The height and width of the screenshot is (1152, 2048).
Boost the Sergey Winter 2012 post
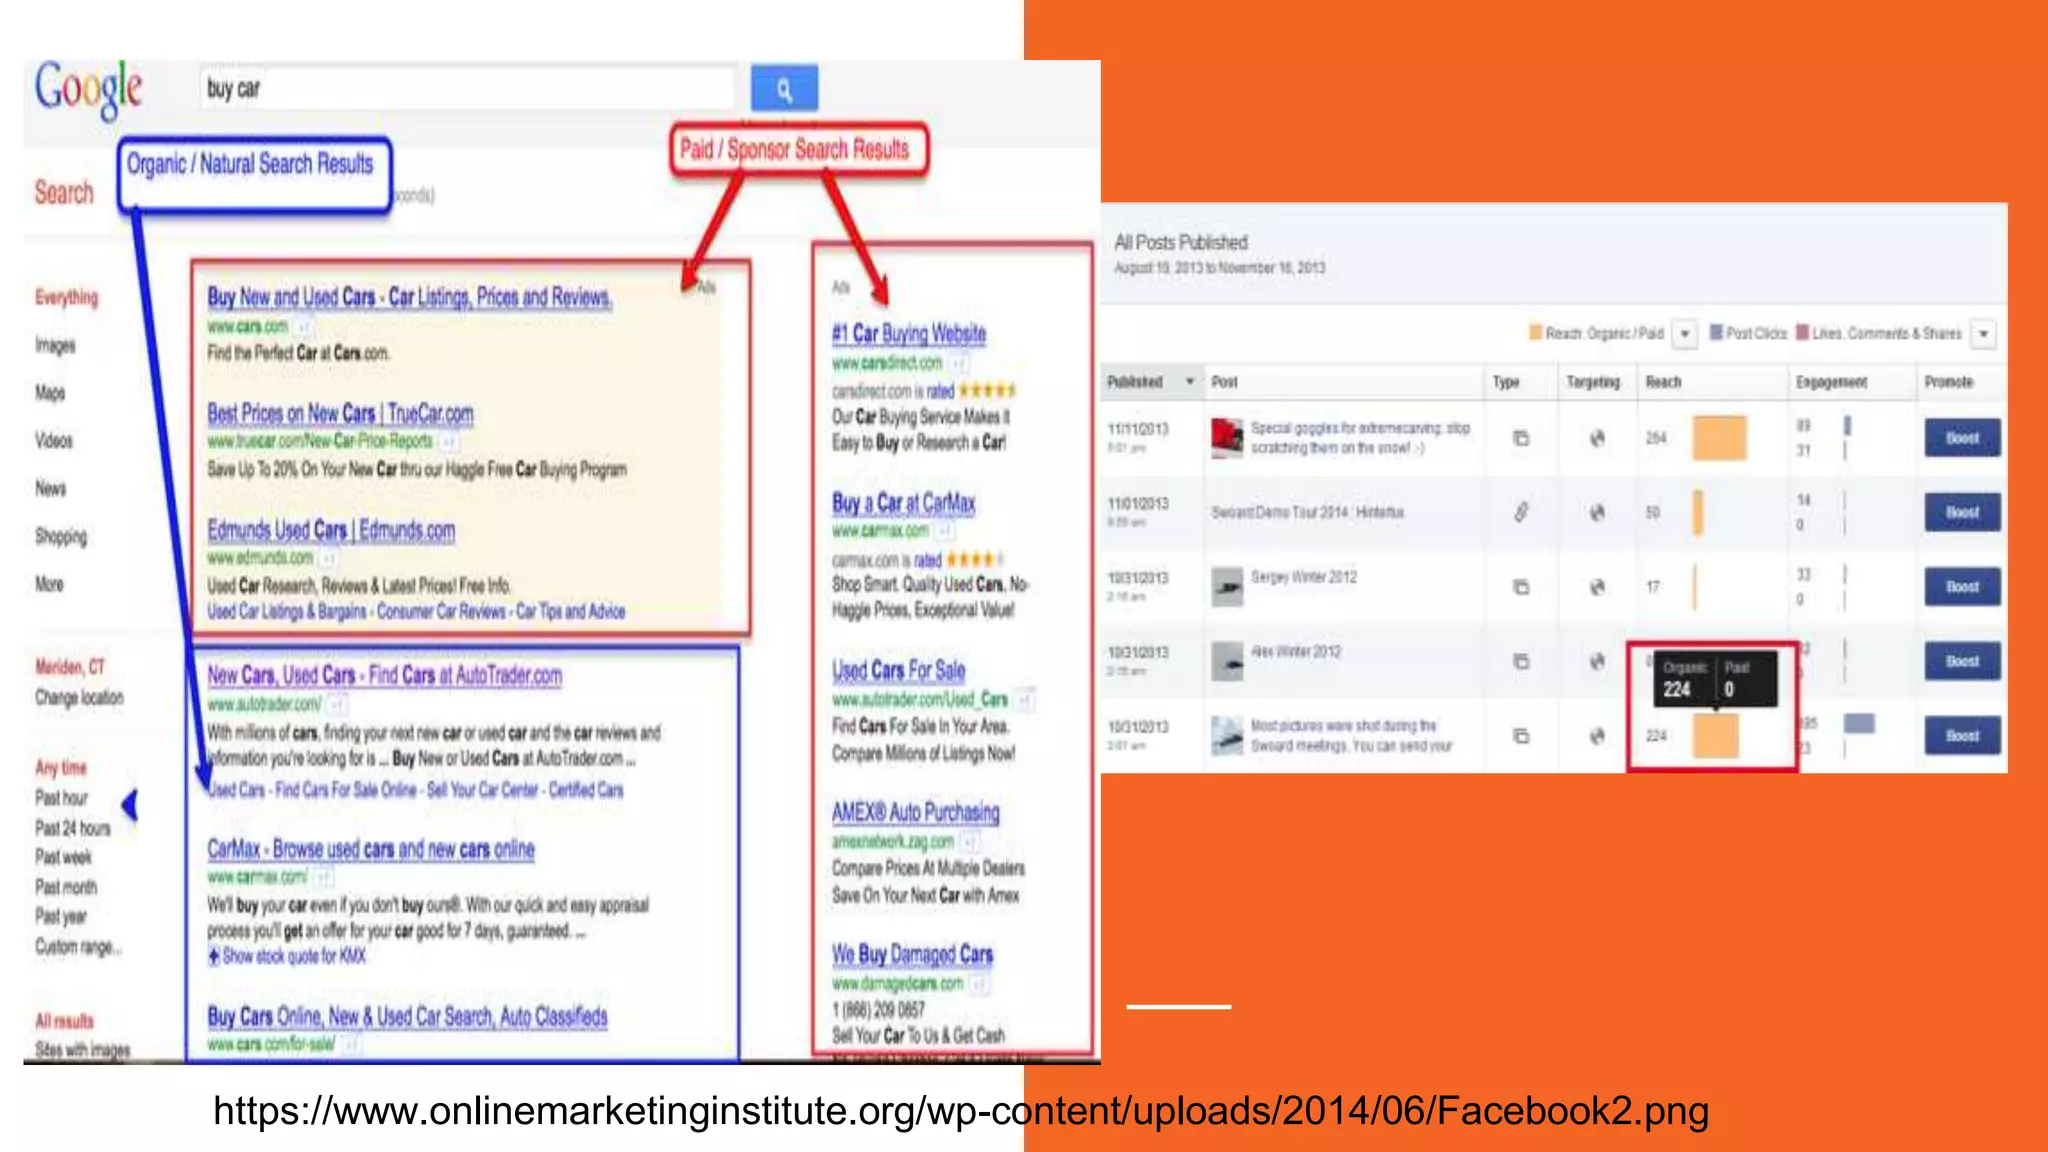[x=1962, y=587]
